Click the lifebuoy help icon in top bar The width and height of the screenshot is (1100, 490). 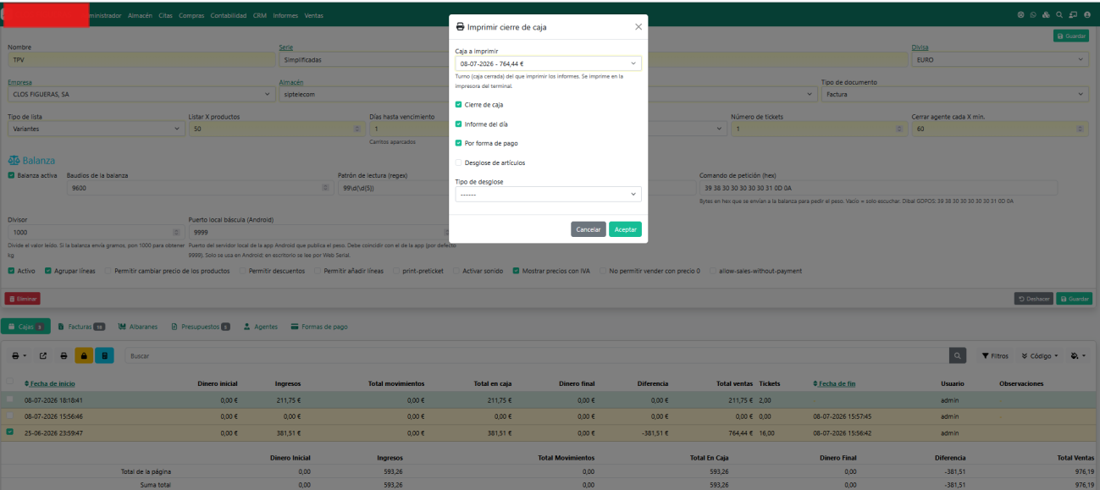pyautogui.click(x=1021, y=15)
